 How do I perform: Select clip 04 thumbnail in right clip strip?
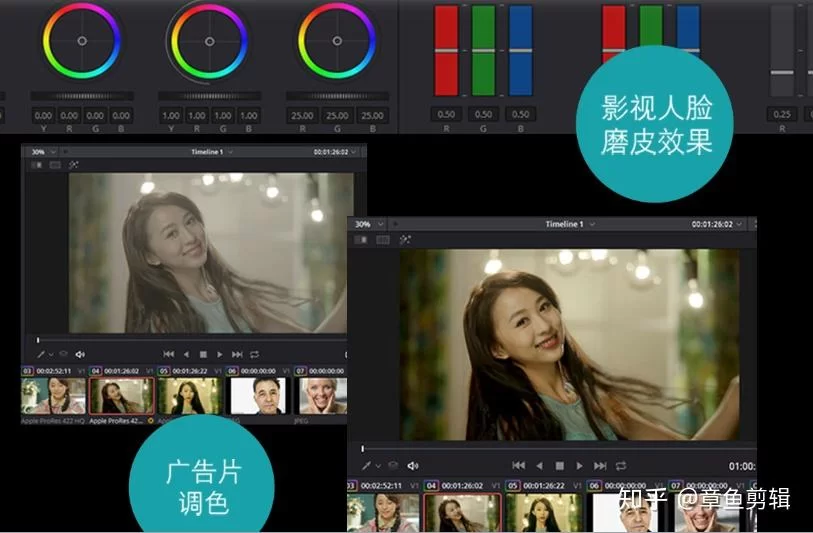coord(461,512)
